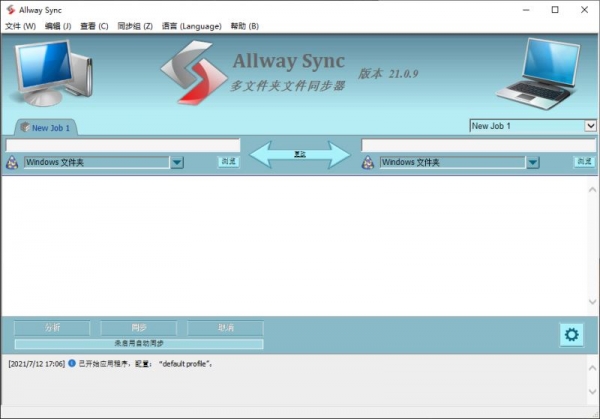Click the 未启用自动同步 status bar
The height and width of the screenshot is (419, 600).
click(139, 344)
